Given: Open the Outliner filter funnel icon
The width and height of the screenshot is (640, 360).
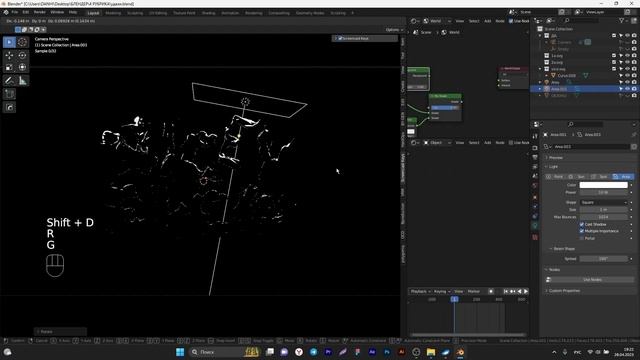Looking at the screenshot, I should click(x=622, y=20).
